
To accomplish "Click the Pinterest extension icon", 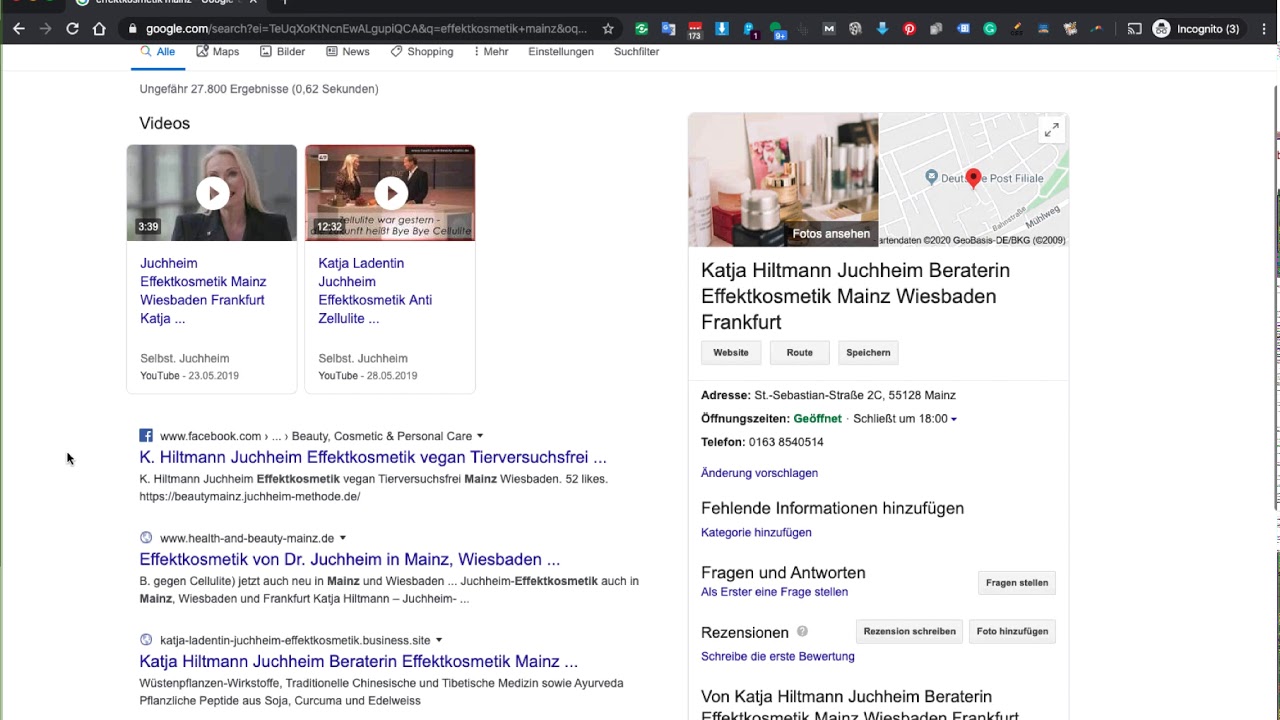I will [x=909, y=29].
